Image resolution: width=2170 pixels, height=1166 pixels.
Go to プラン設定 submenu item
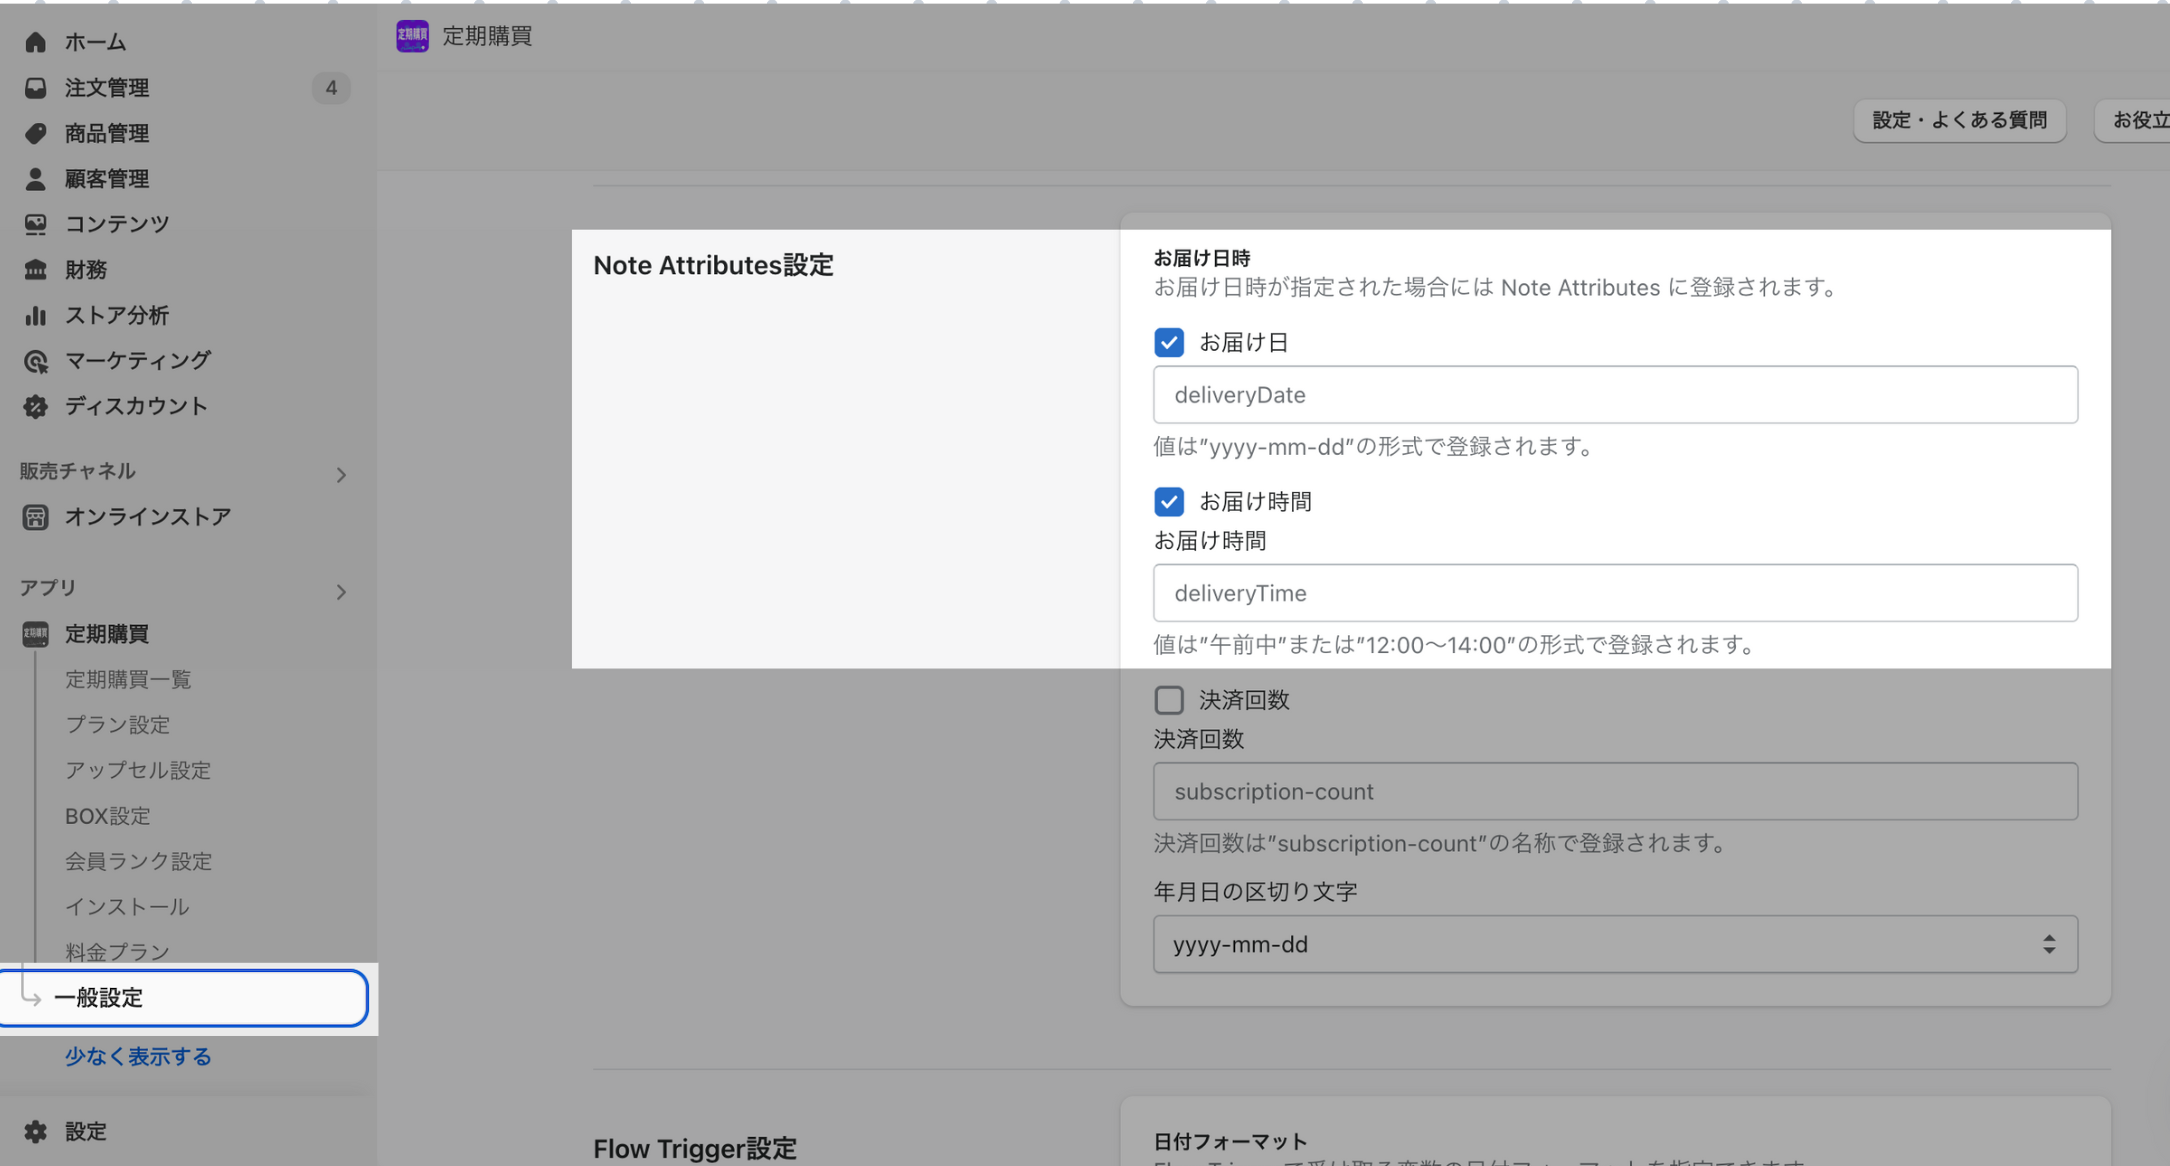(118, 725)
